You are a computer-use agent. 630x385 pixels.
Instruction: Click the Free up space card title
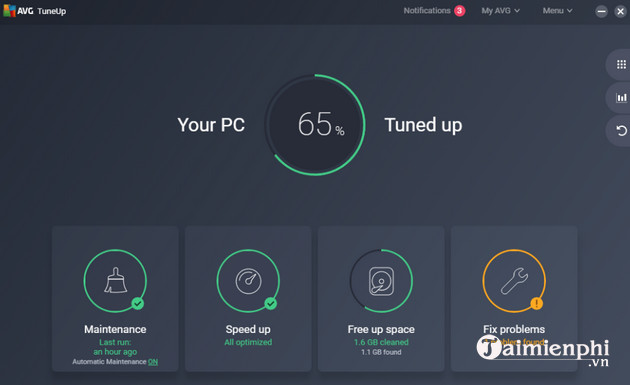click(381, 329)
